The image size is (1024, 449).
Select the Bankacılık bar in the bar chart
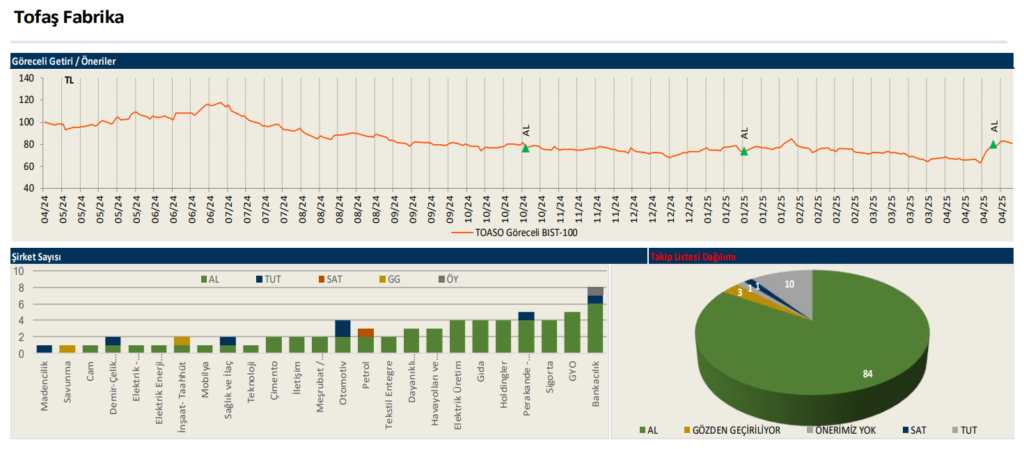(x=595, y=320)
